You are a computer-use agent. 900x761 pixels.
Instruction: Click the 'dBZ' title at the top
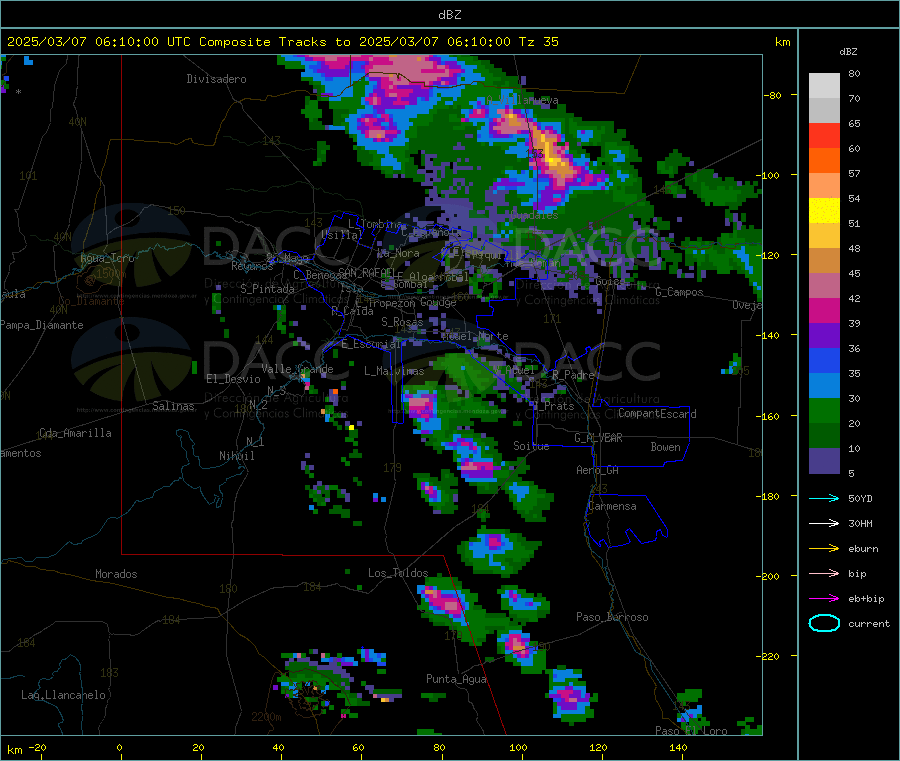(x=449, y=14)
